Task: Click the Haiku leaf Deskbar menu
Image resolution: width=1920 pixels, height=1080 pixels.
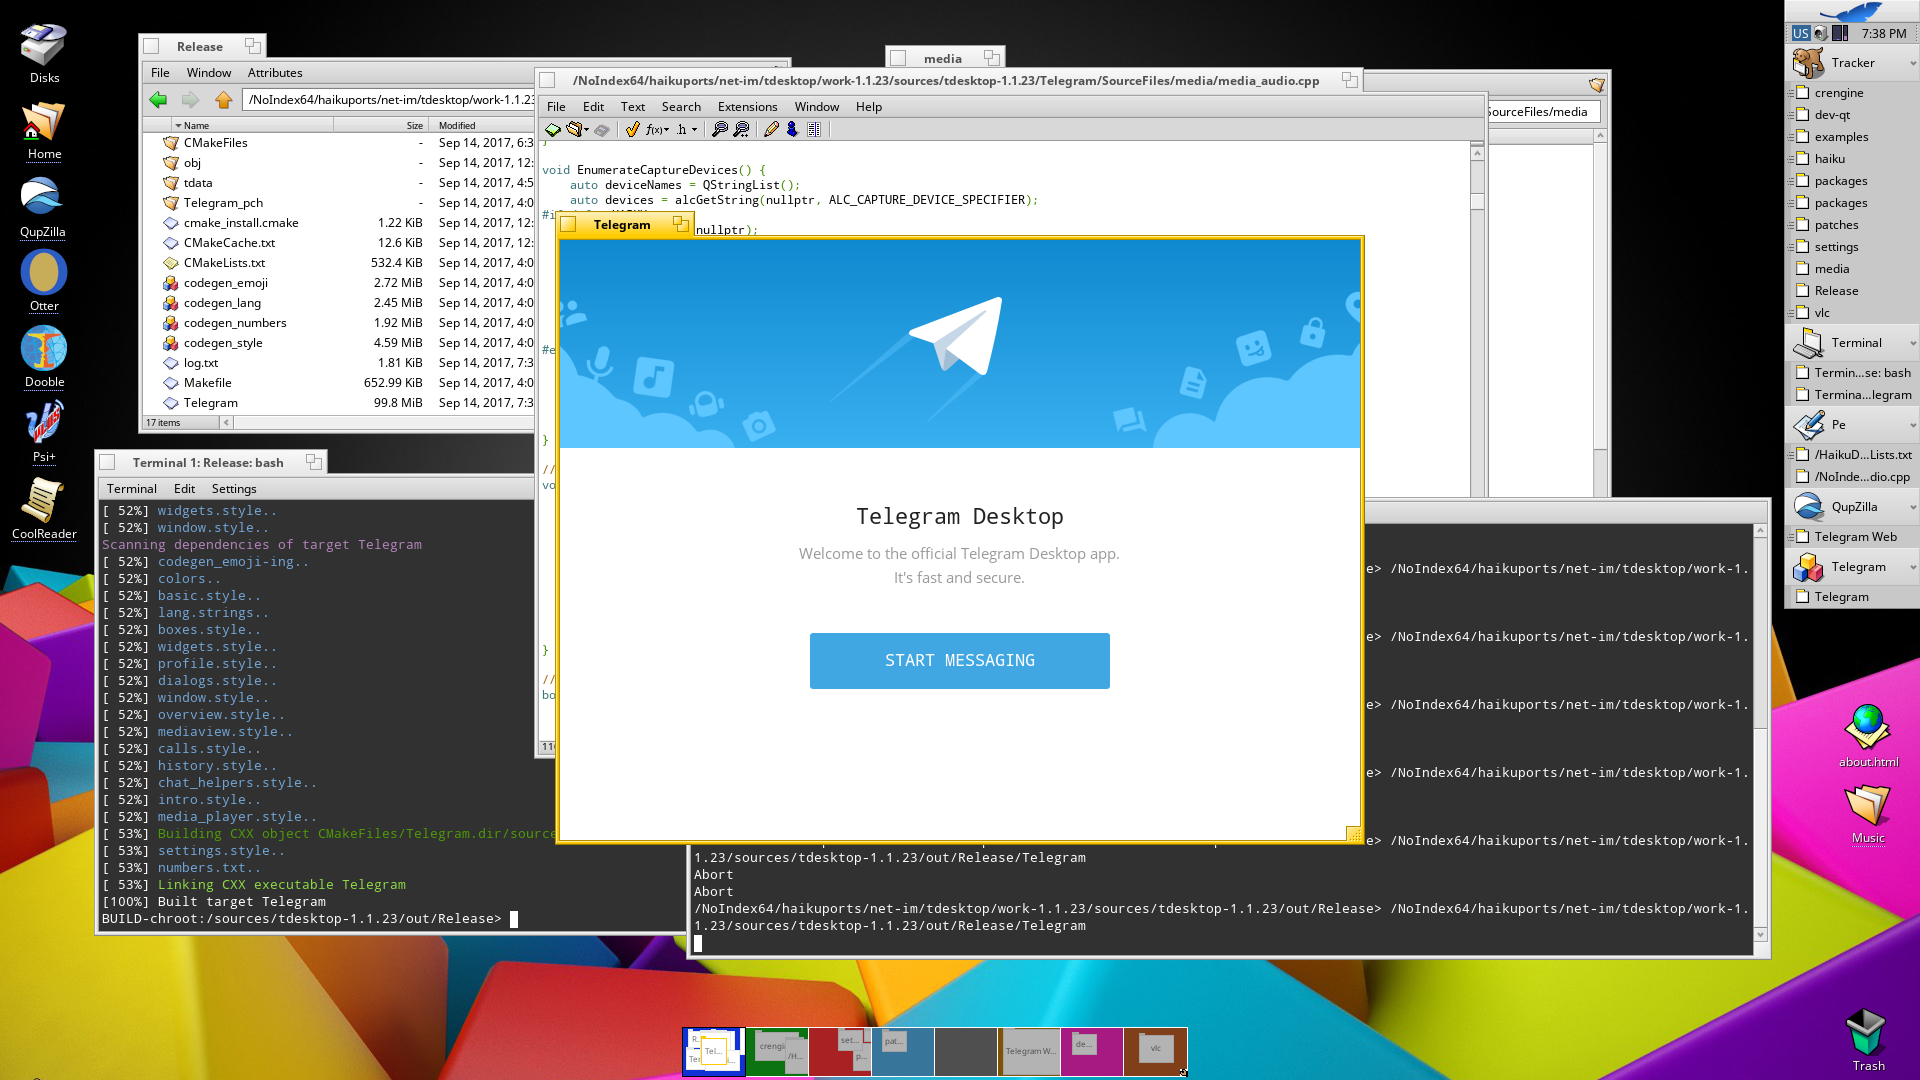Action: click(1852, 12)
